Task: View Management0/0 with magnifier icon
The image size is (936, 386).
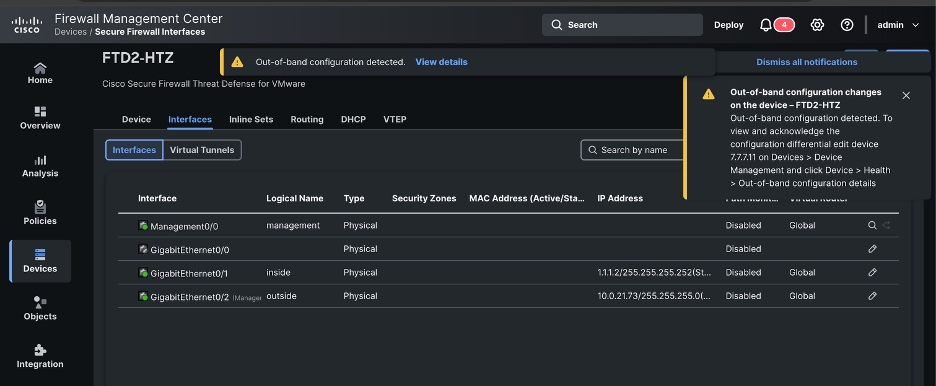Action: coord(872,226)
